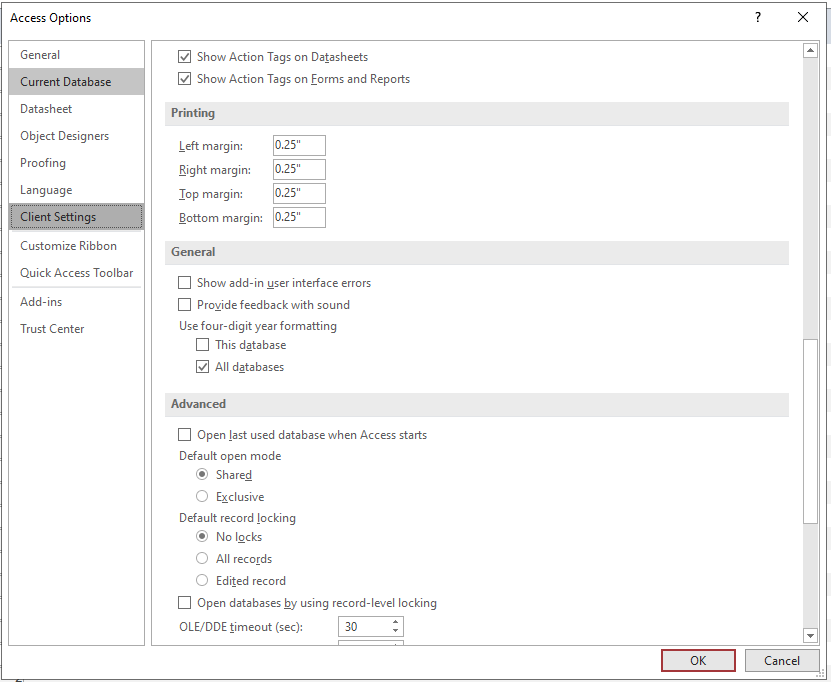Open Customize Ribbon settings
831x682 pixels.
(76, 246)
